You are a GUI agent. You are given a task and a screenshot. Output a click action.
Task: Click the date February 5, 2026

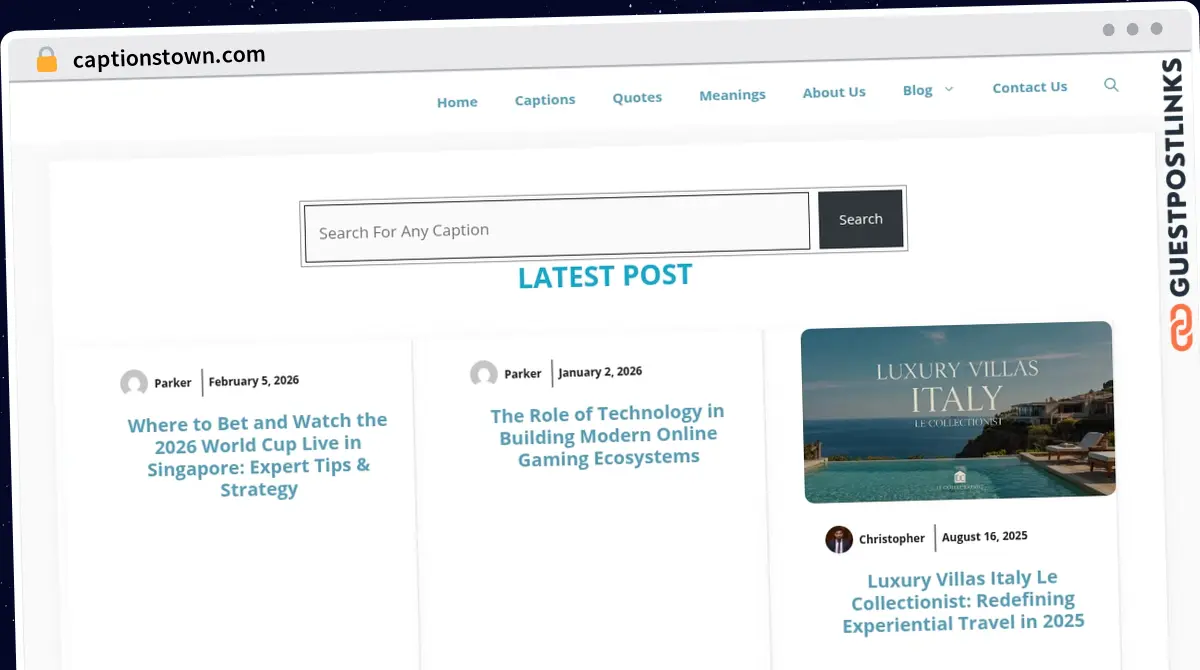(x=254, y=381)
